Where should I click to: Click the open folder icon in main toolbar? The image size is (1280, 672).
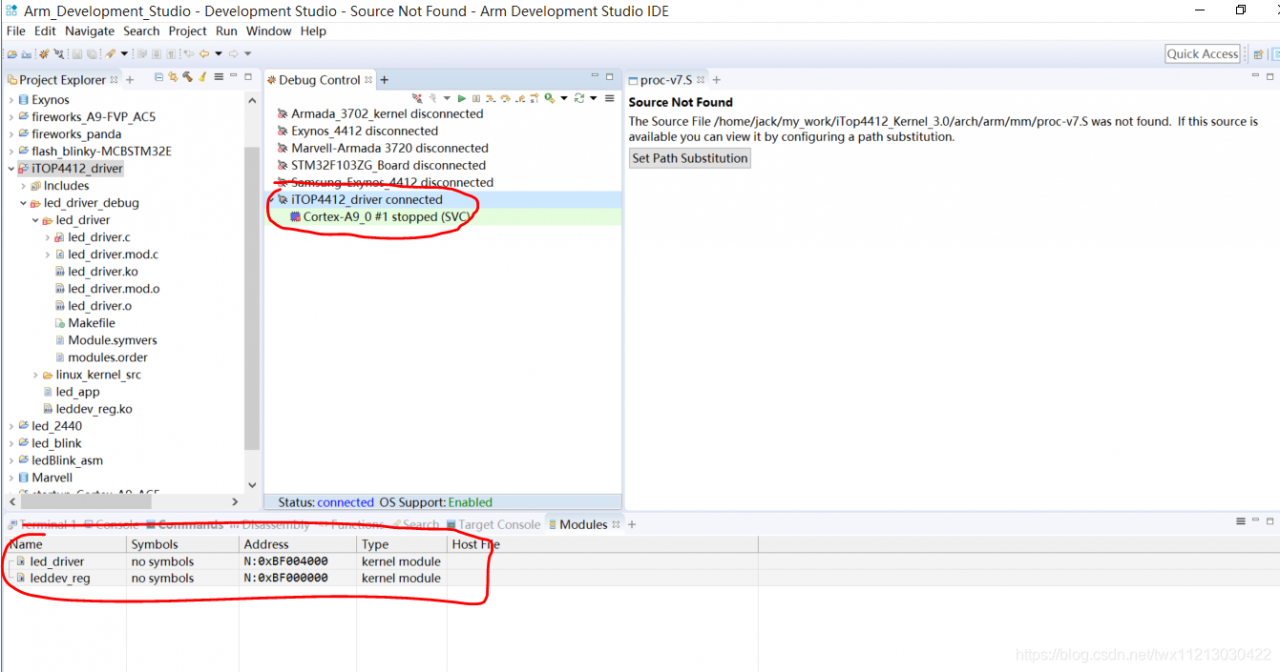[12, 54]
